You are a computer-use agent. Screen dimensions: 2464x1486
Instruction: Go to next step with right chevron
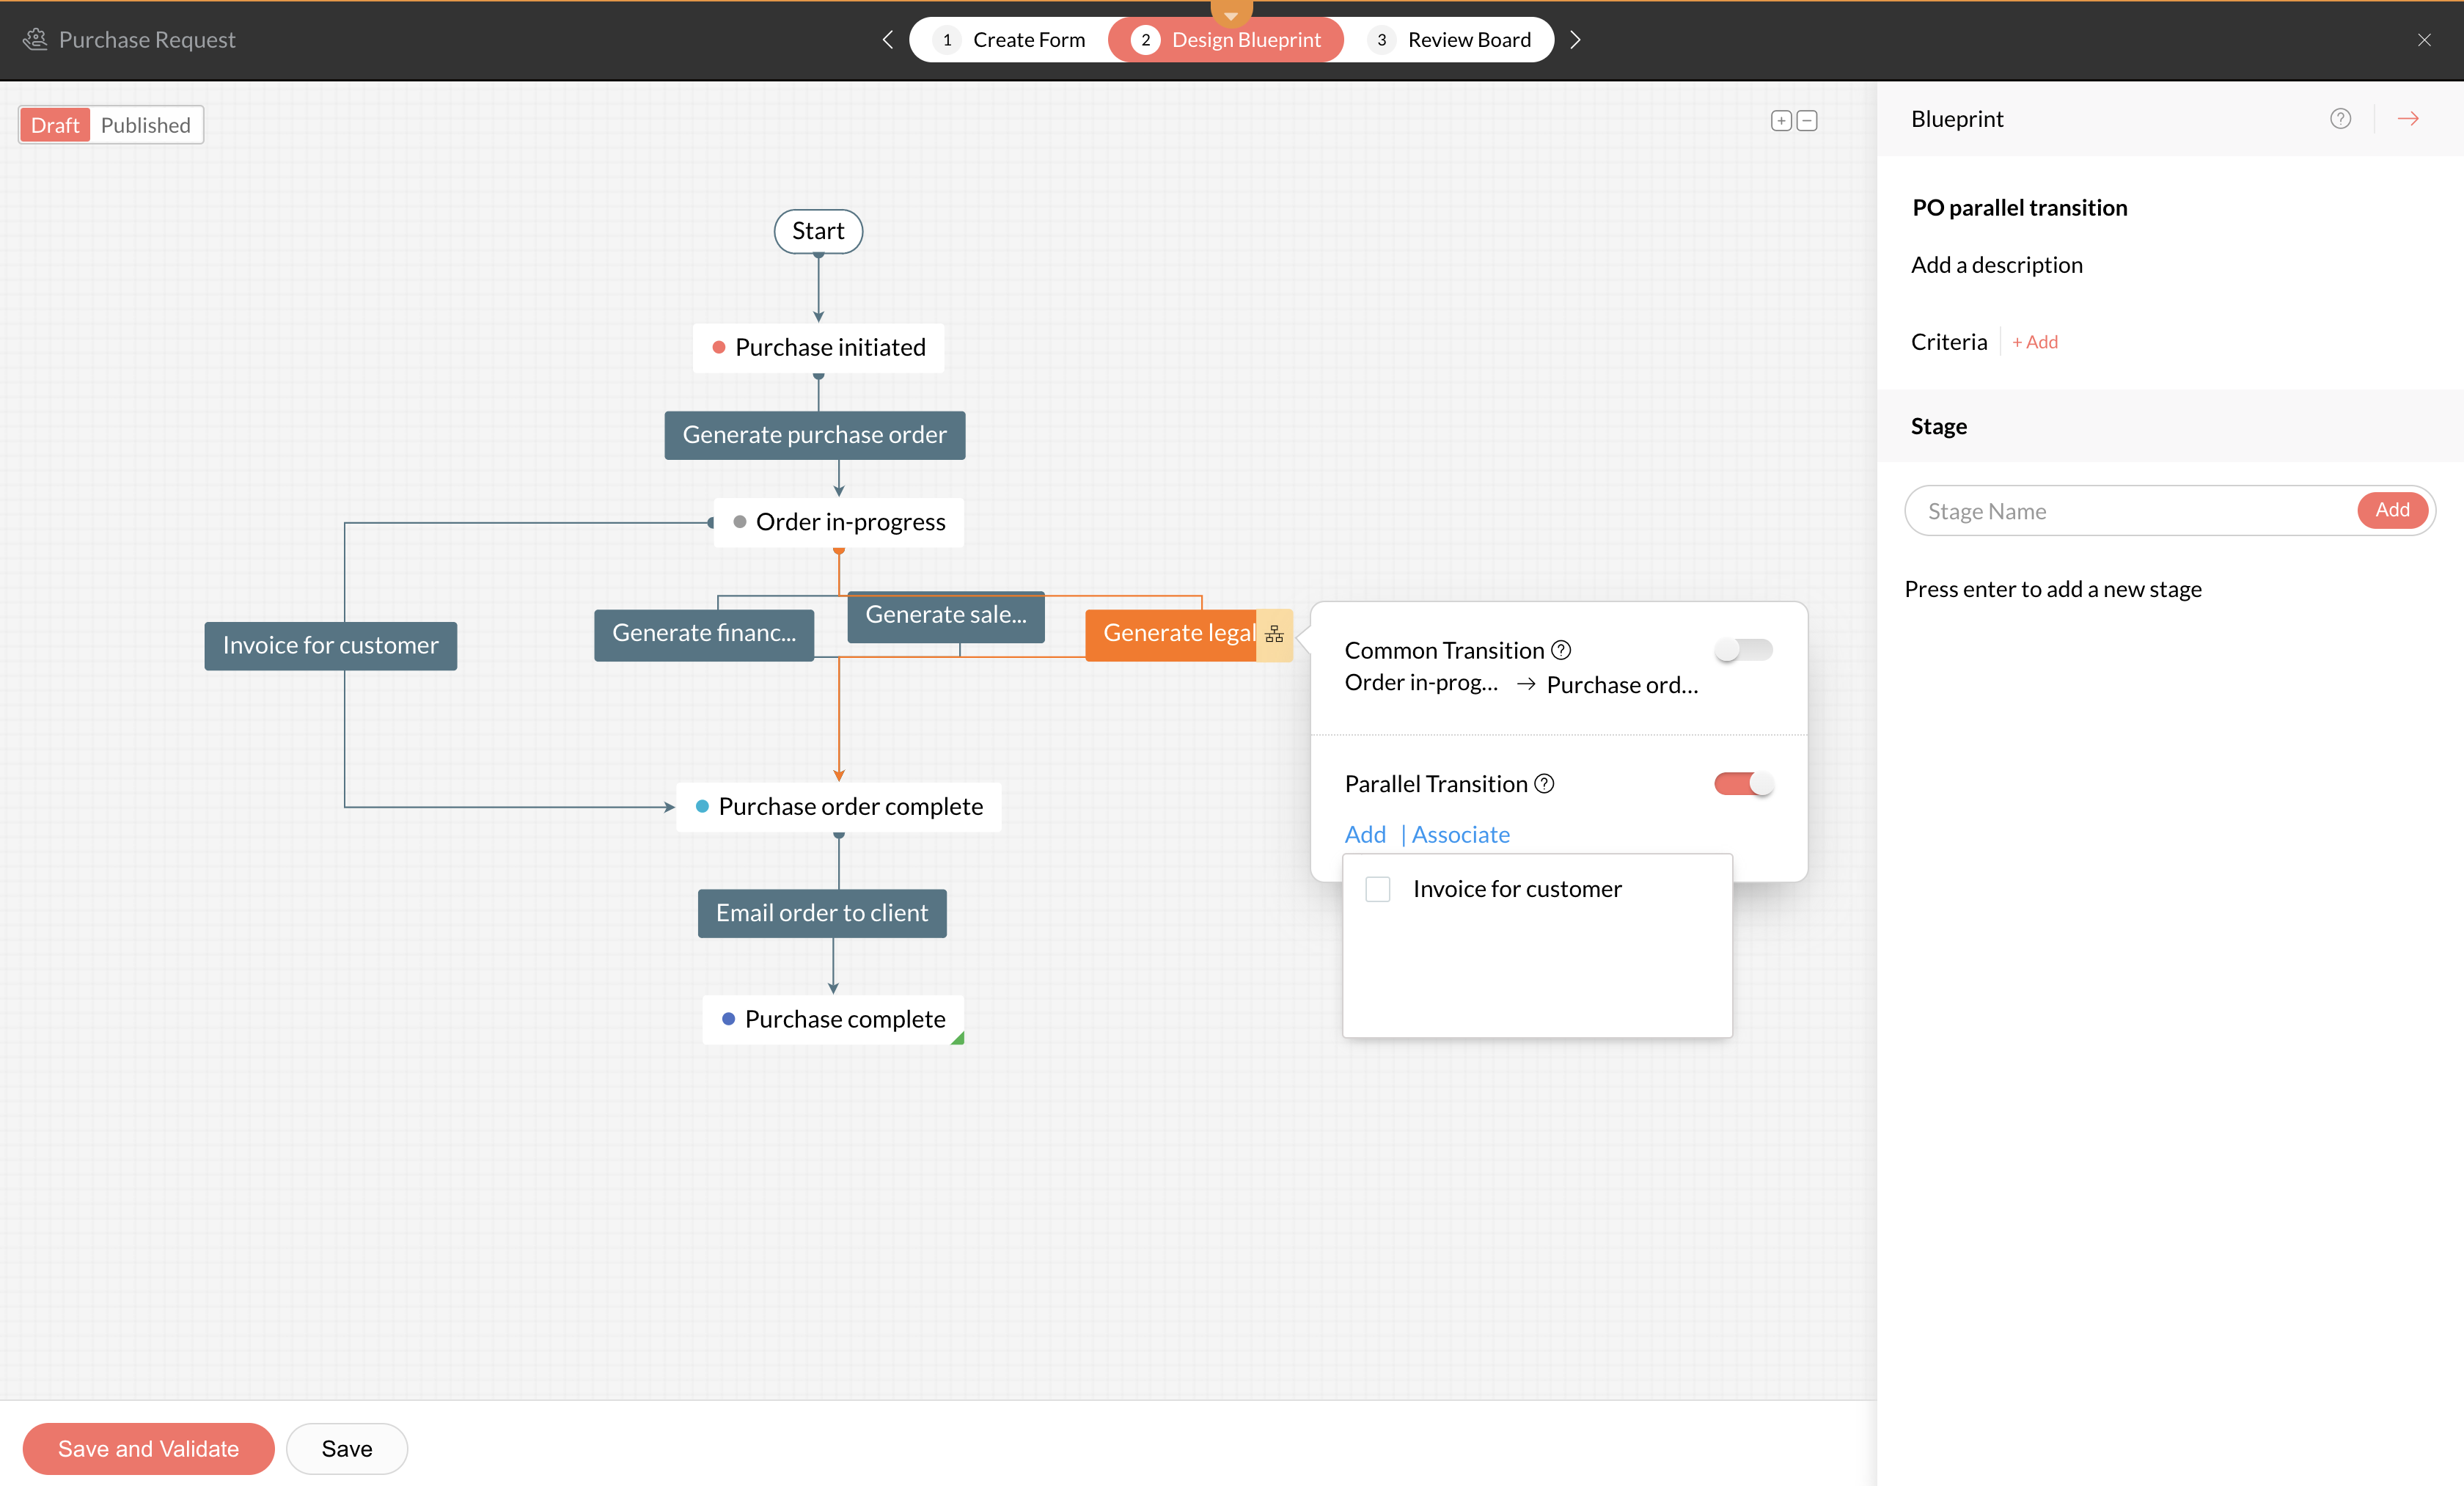click(x=1575, y=39)
